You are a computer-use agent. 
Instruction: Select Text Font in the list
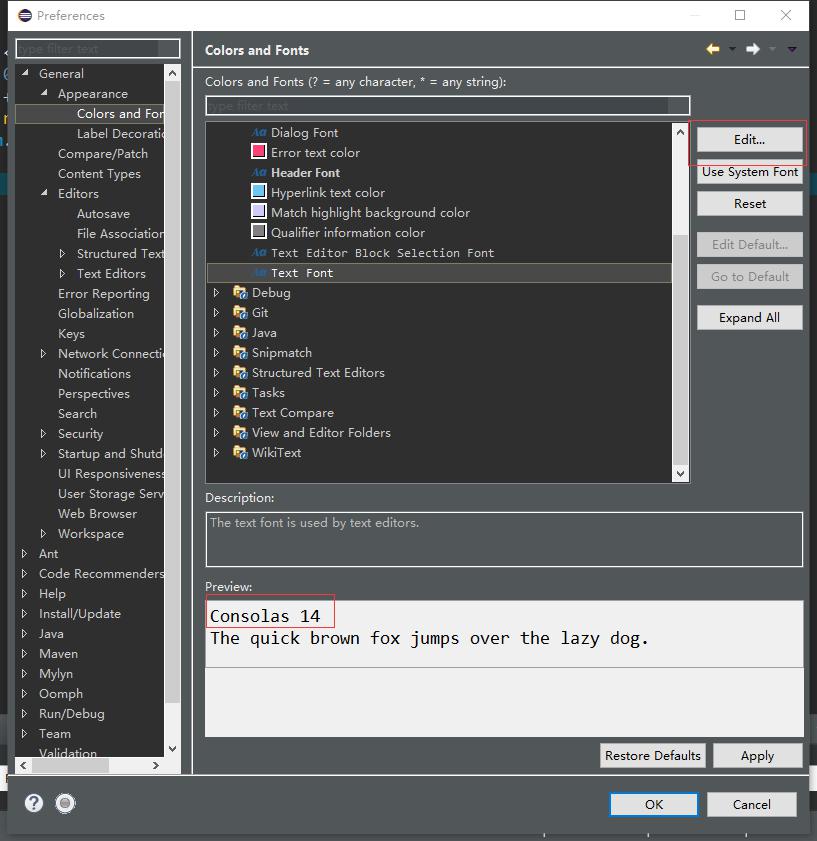[439, 273]
